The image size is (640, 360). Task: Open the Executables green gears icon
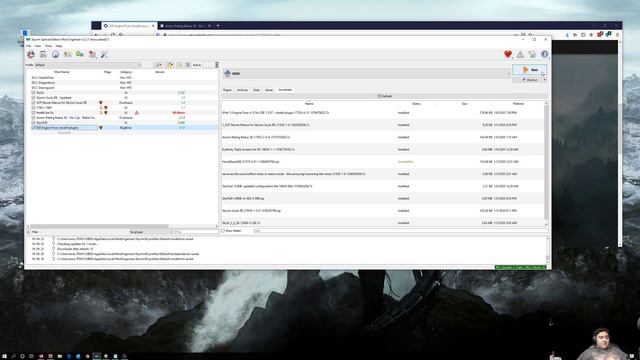pyautogui.click(x=80, y=54)
